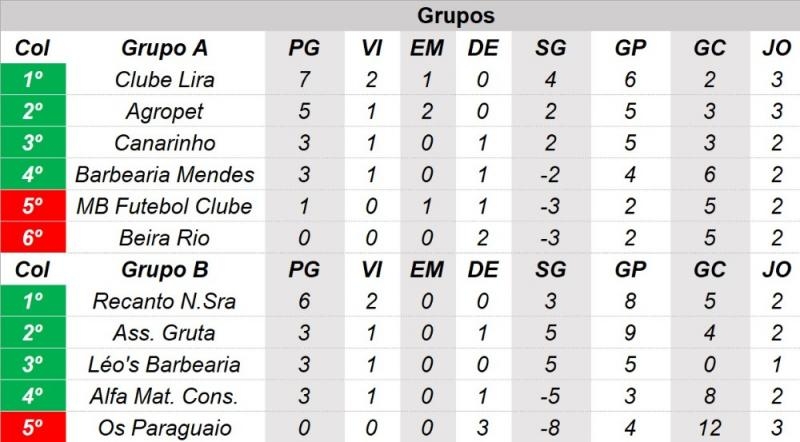Click Os Paraguaio's goals conceded value 12
800x442 pixels.
[x=710, y=428]
